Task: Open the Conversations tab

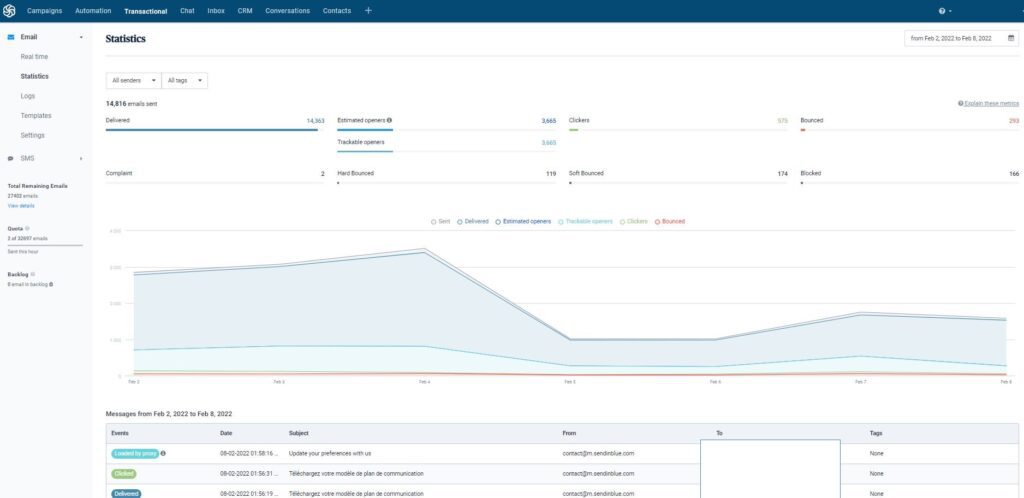Action: click(x=287, y=11)
